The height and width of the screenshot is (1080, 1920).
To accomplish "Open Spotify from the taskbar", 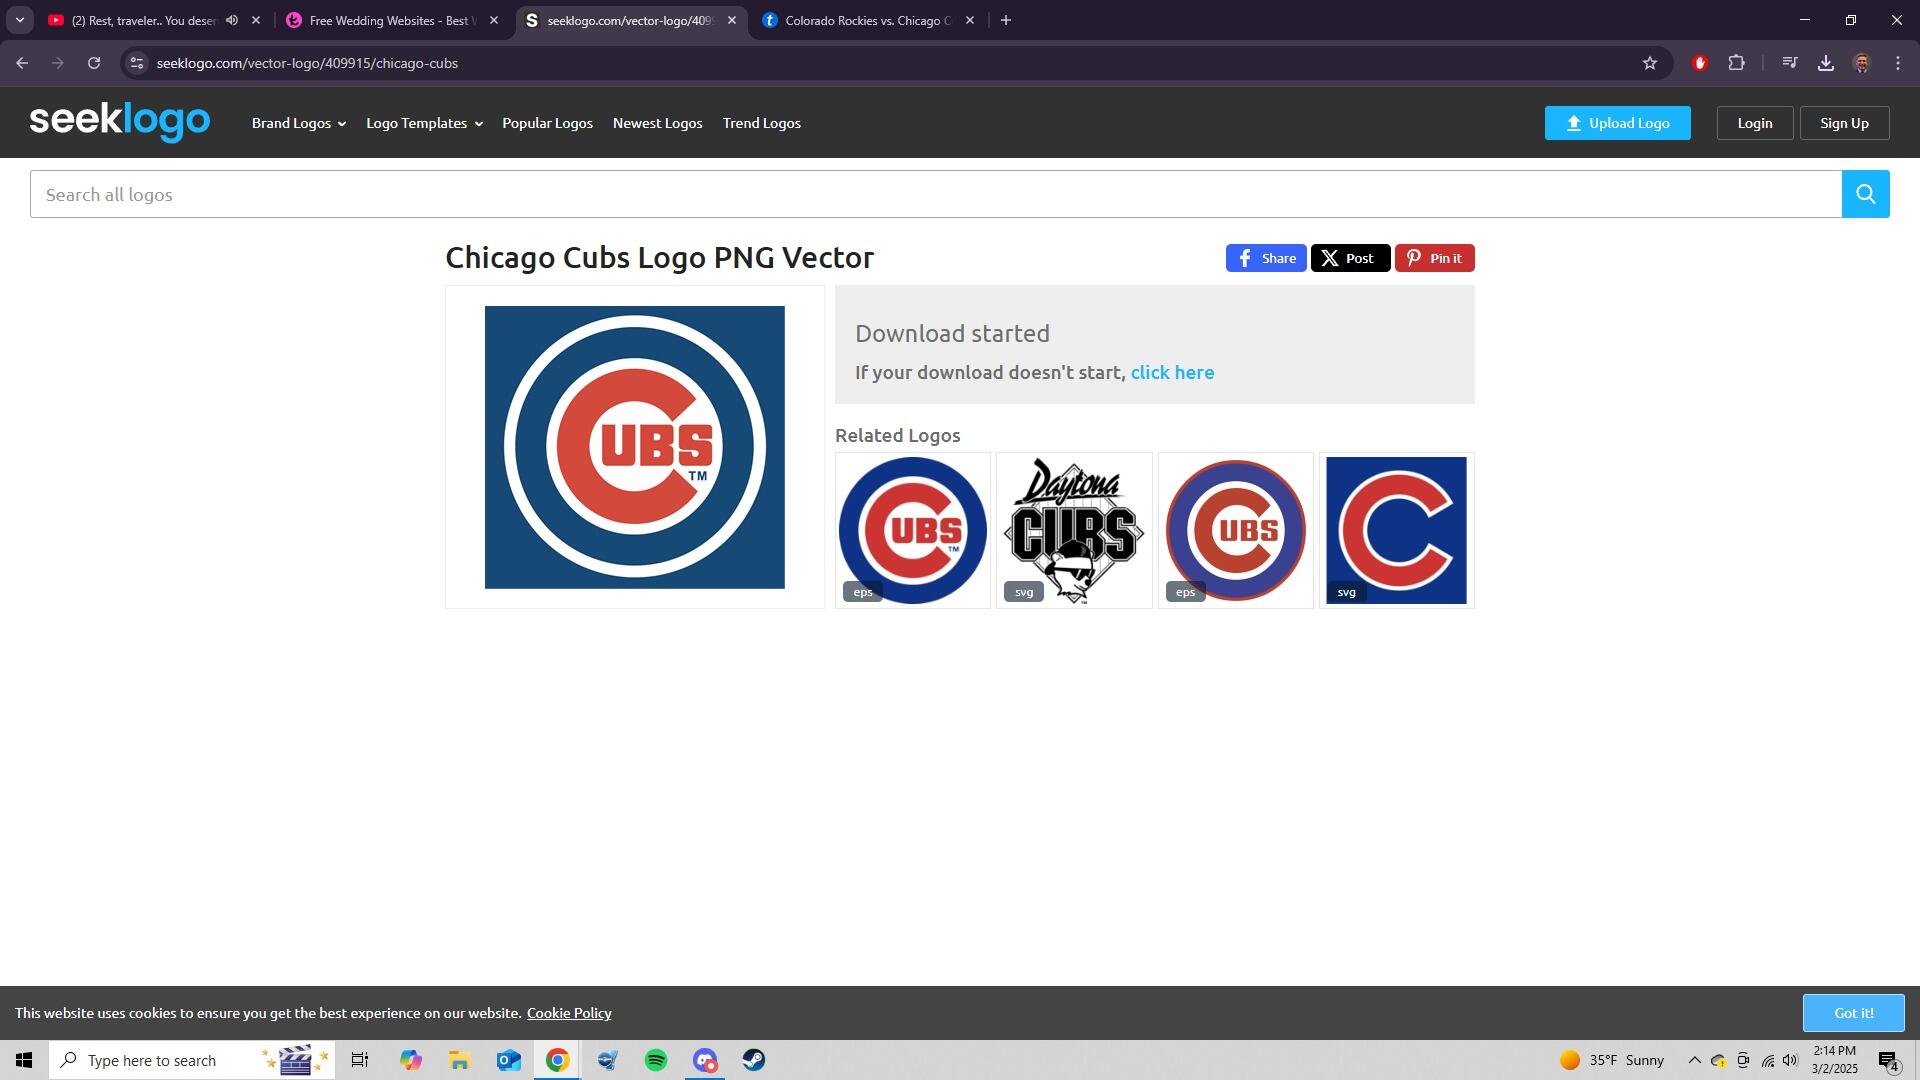I will [x=656, y=1060].
